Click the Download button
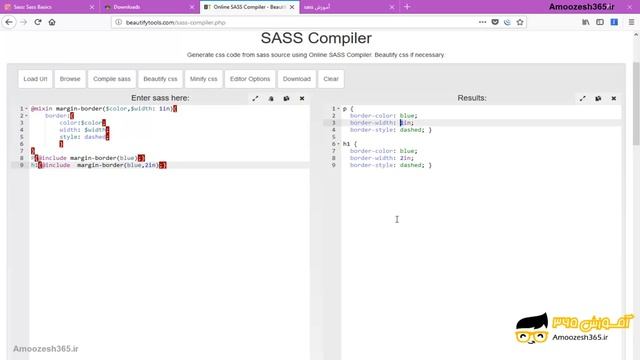The height and width of the screenshot is (360, 640). 297,79
